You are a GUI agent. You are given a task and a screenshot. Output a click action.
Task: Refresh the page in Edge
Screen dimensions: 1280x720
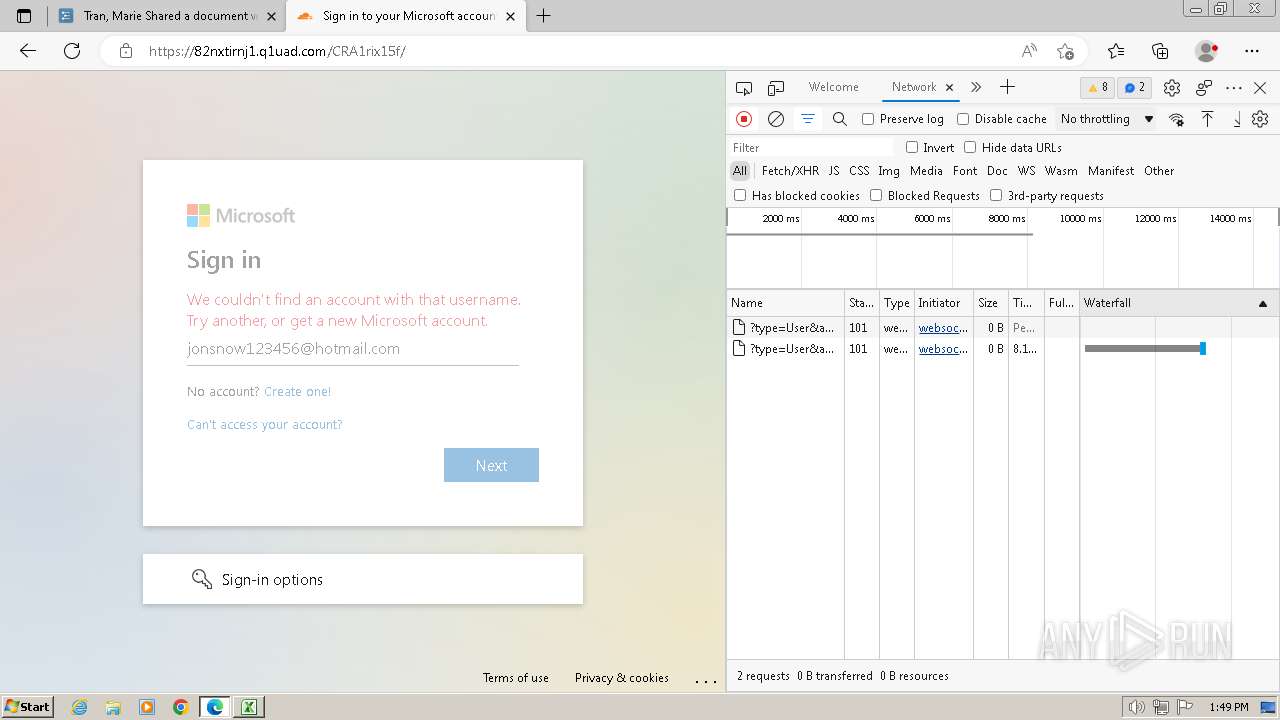click(72, 51)
